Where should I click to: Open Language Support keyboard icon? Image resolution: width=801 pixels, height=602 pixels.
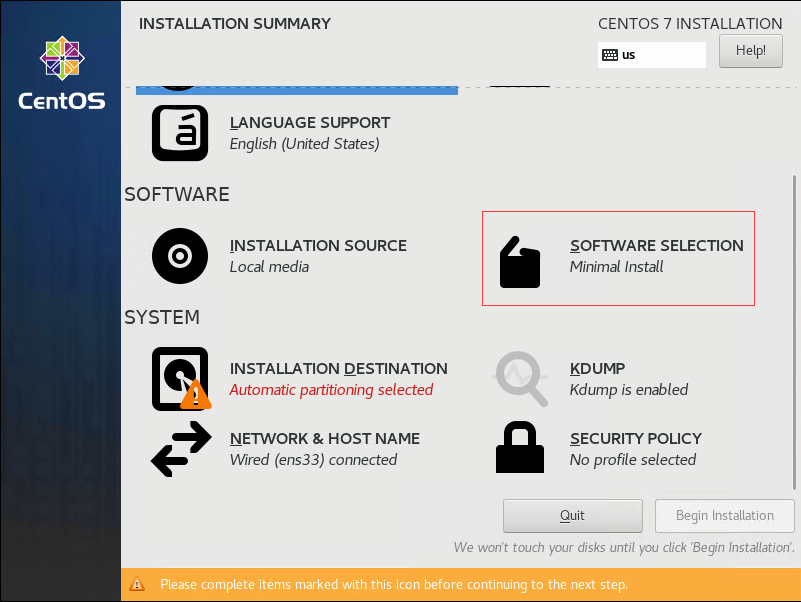(x=180, y=133)
